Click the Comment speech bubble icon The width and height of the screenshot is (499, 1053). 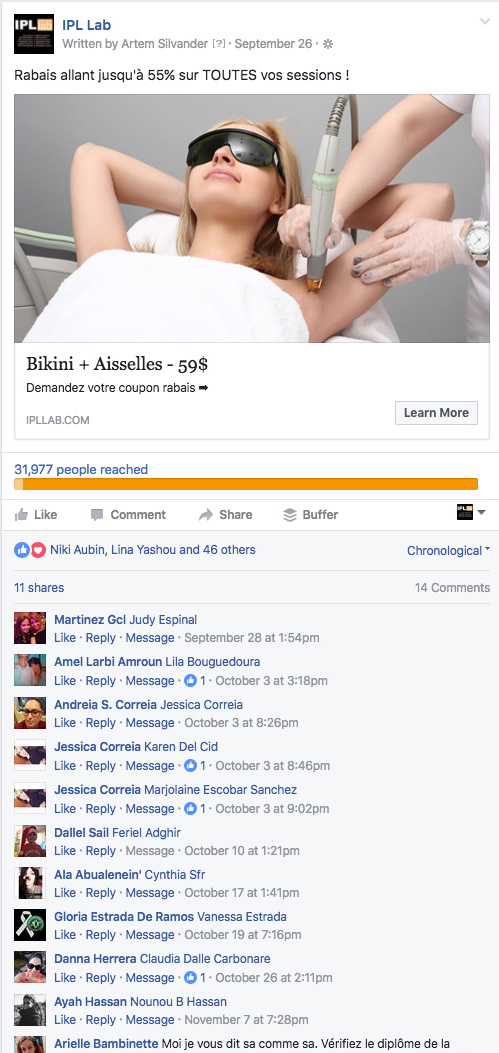pyautogui.click(x=97, y=514)
